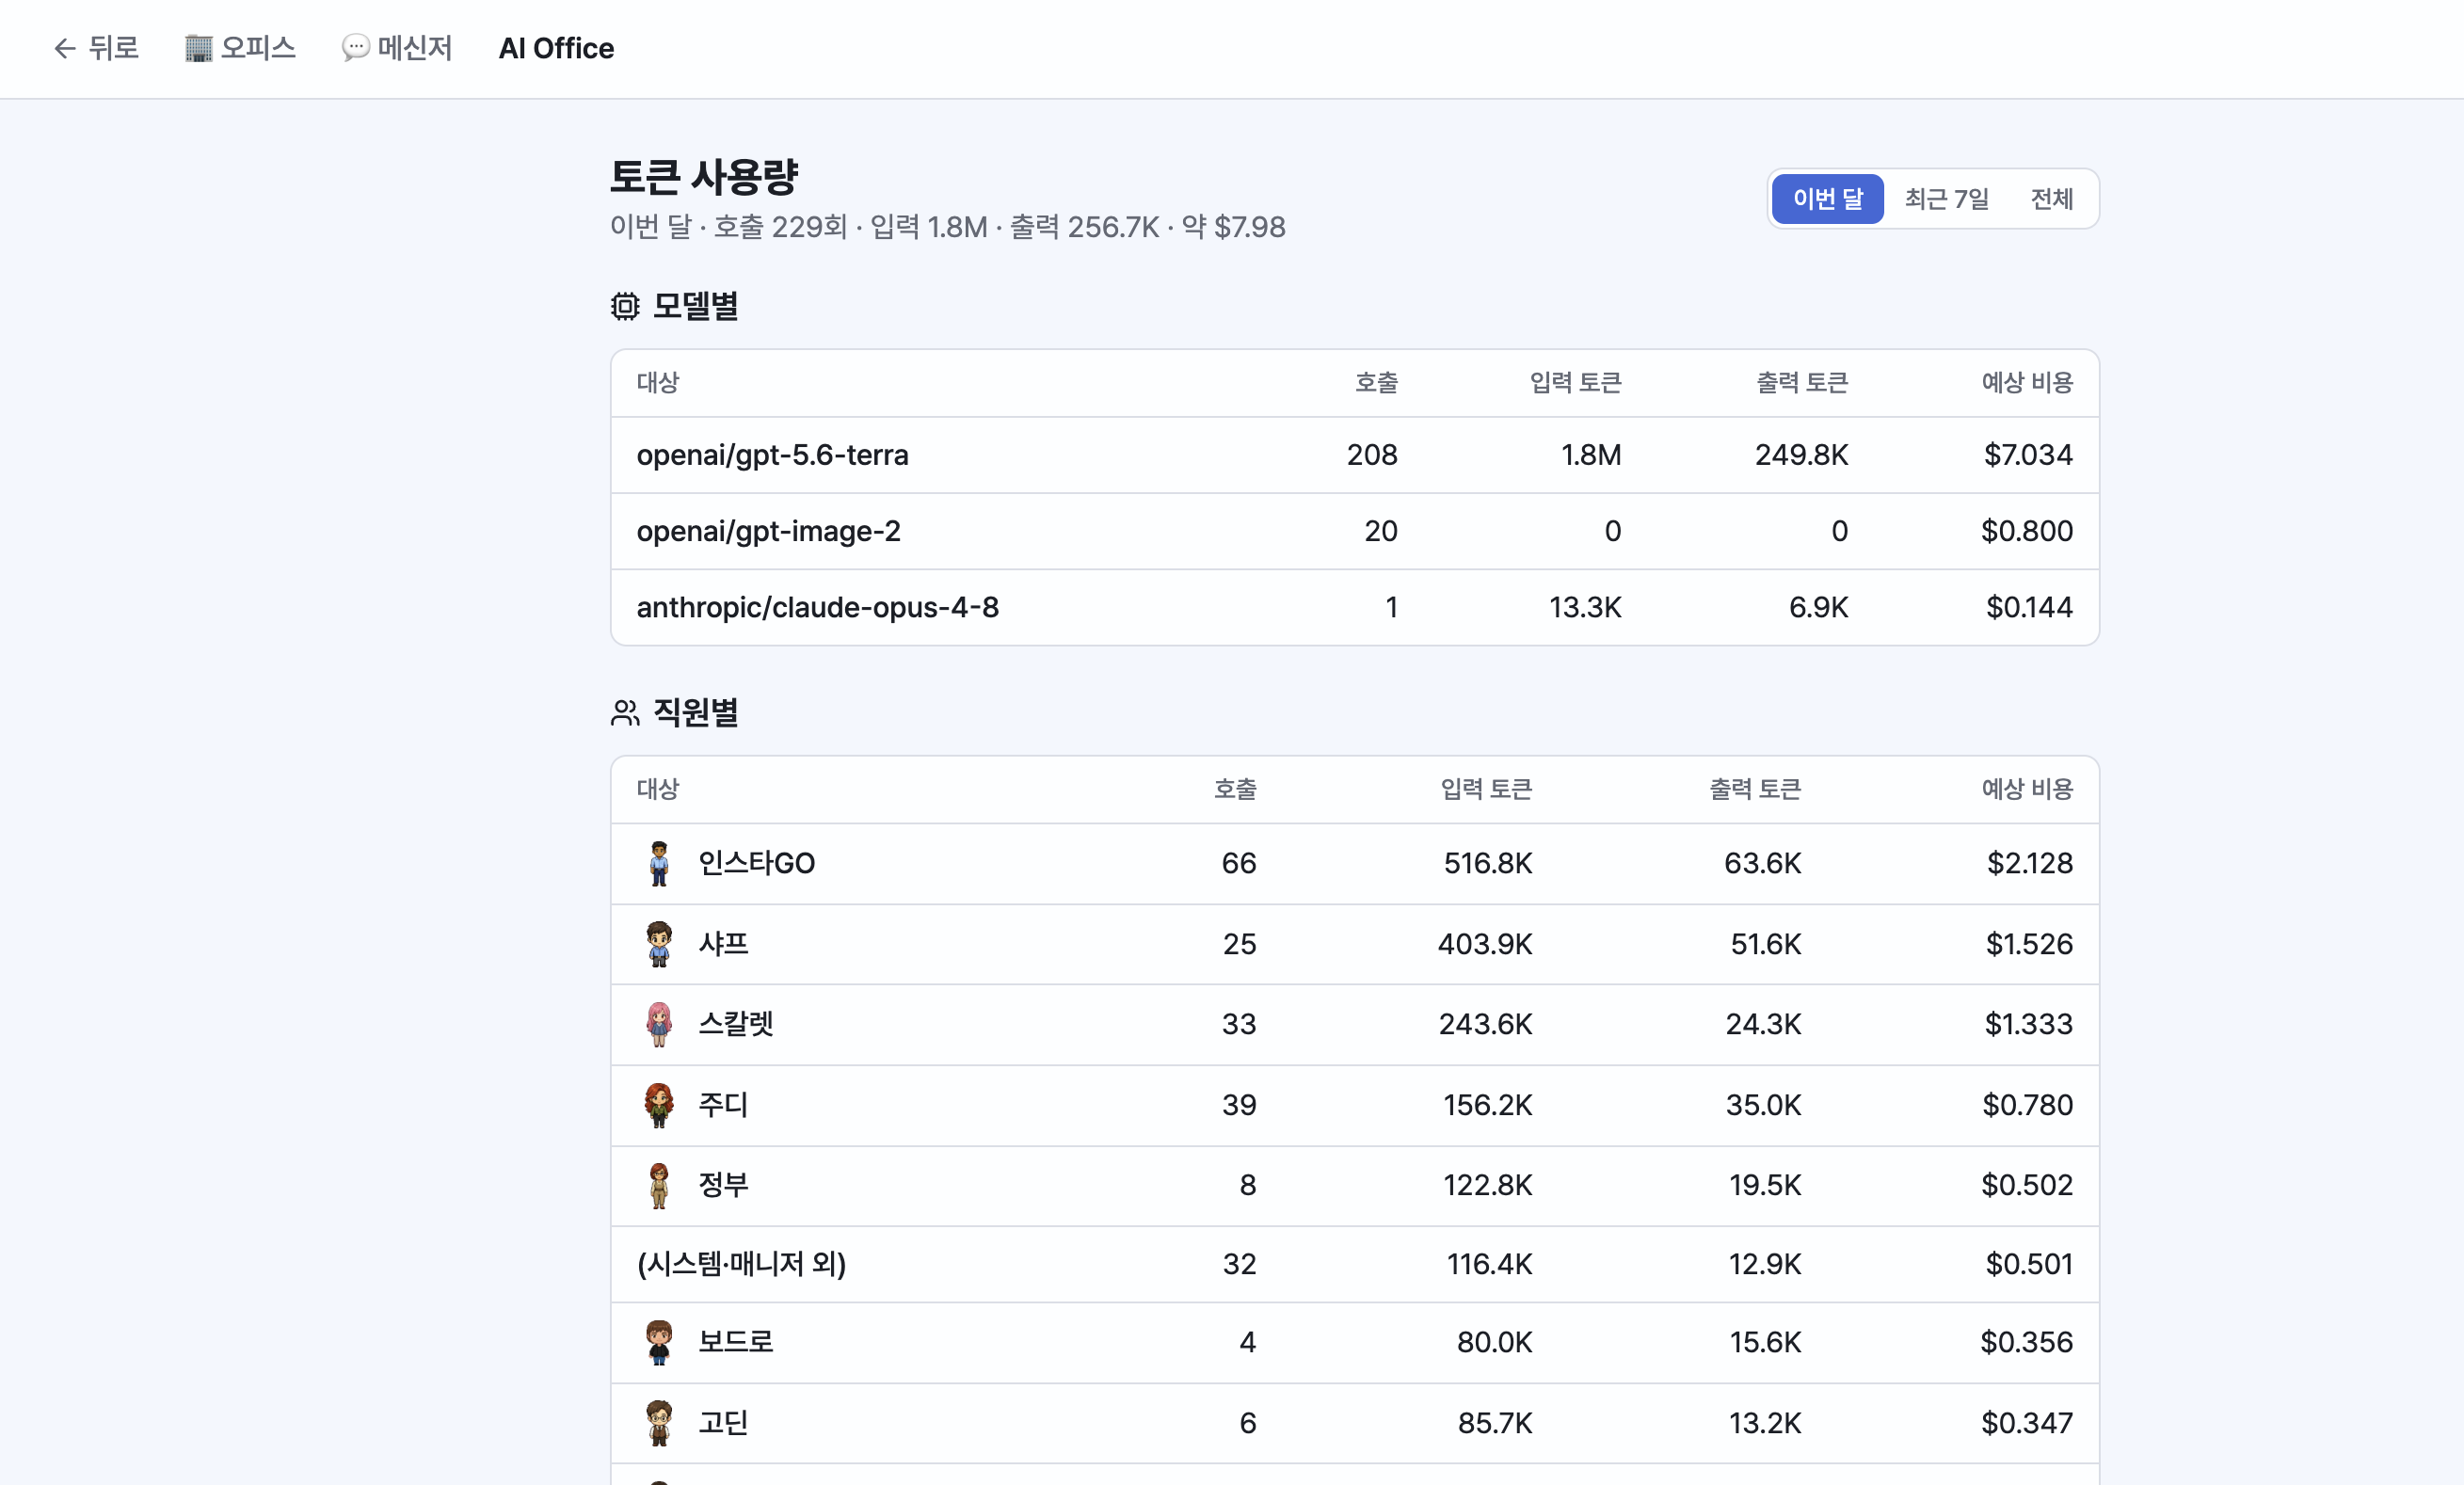Click the monthly usage summary line
Screen dimensions: 2464x1485
coord(948,227)
